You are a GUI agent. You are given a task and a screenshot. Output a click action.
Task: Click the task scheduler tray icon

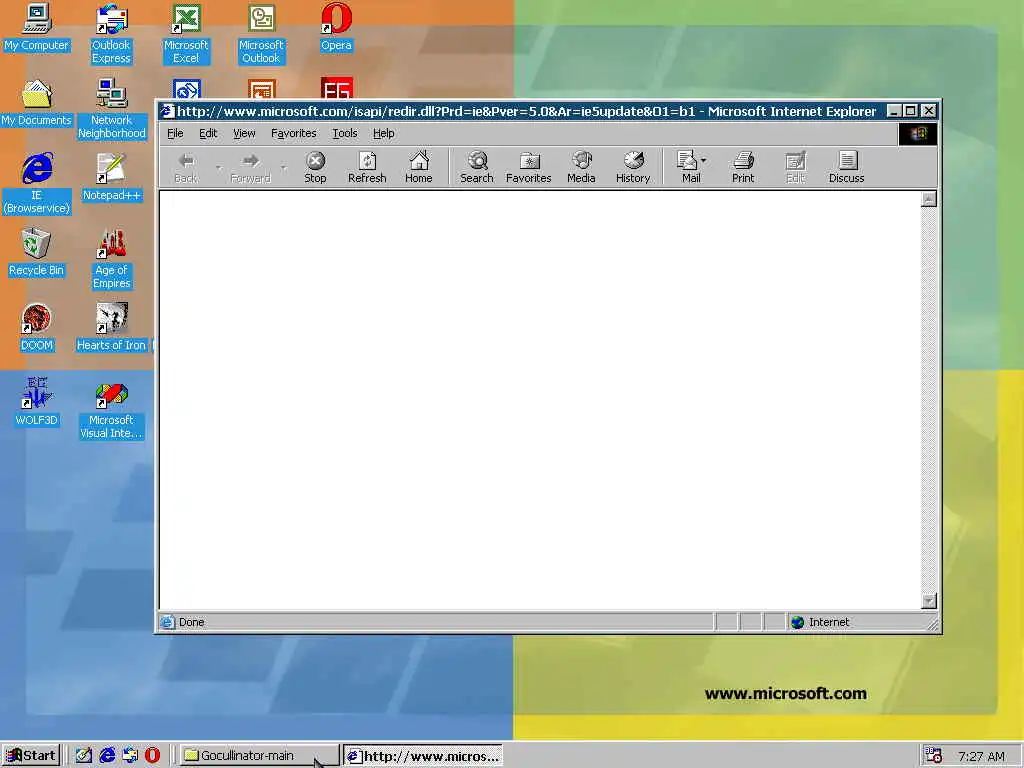(933, 756)
